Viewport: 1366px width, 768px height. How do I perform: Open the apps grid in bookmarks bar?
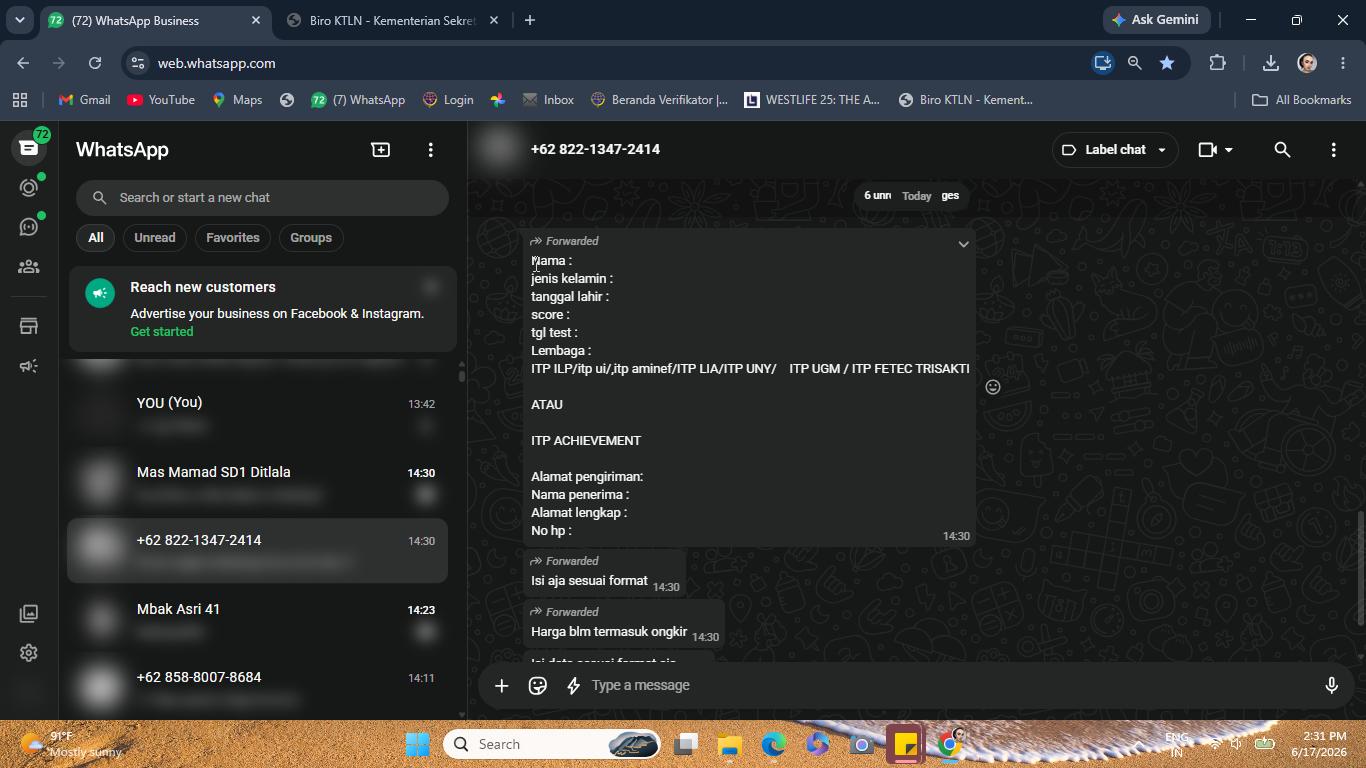tap(20, 100)
